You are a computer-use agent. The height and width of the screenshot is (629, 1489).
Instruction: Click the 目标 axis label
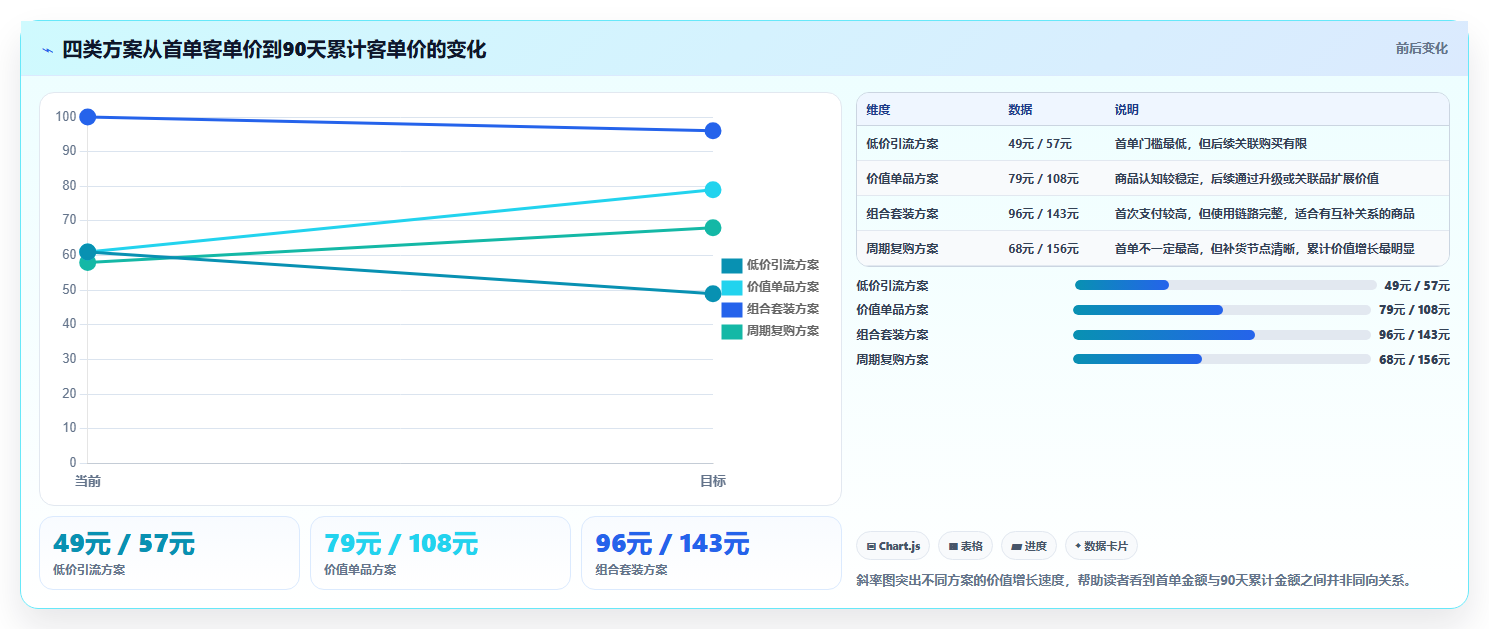click(x=713, y=481)
